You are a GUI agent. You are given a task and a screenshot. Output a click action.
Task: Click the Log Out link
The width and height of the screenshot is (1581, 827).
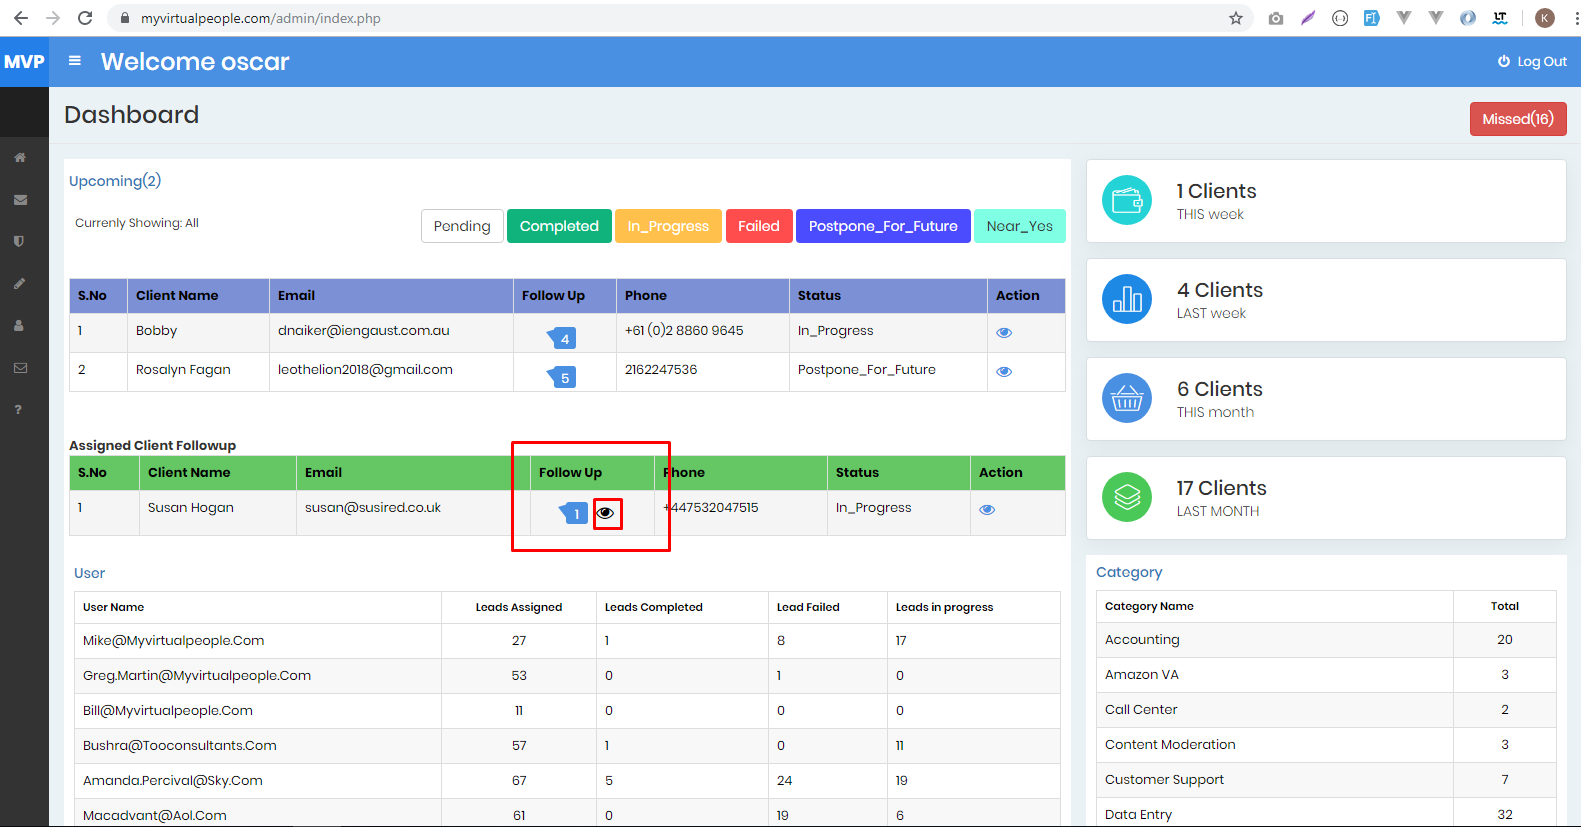click(x=1532, y=62)
